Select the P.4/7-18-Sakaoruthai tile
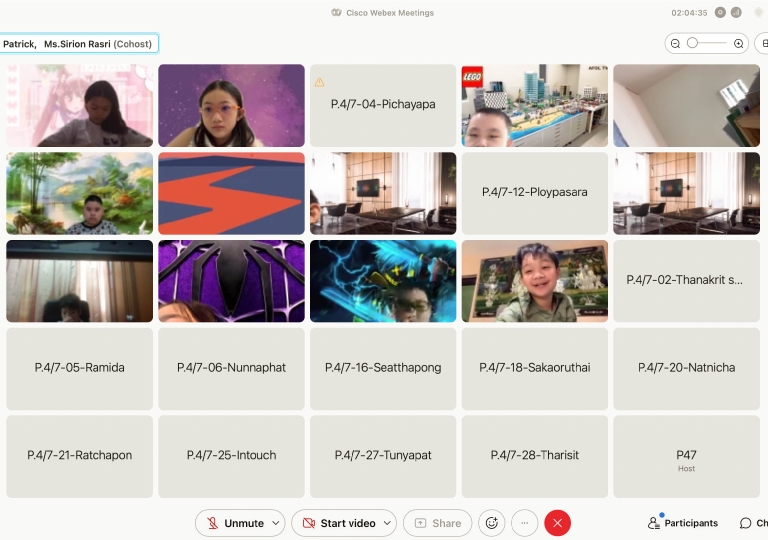Viewport: 768px width, 540px height. coord(535,368)
